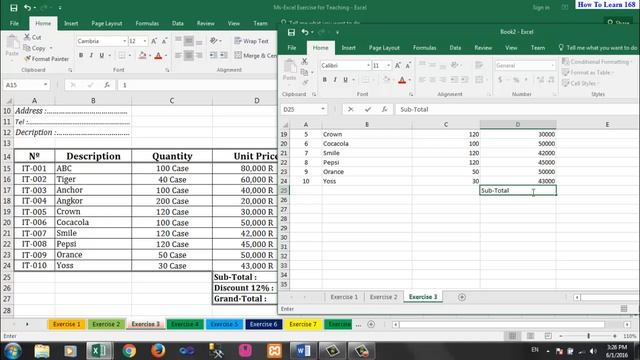Click Increase Font Size in Book2
The height and width of the screenshot is (360, 640).
point(398,65)
